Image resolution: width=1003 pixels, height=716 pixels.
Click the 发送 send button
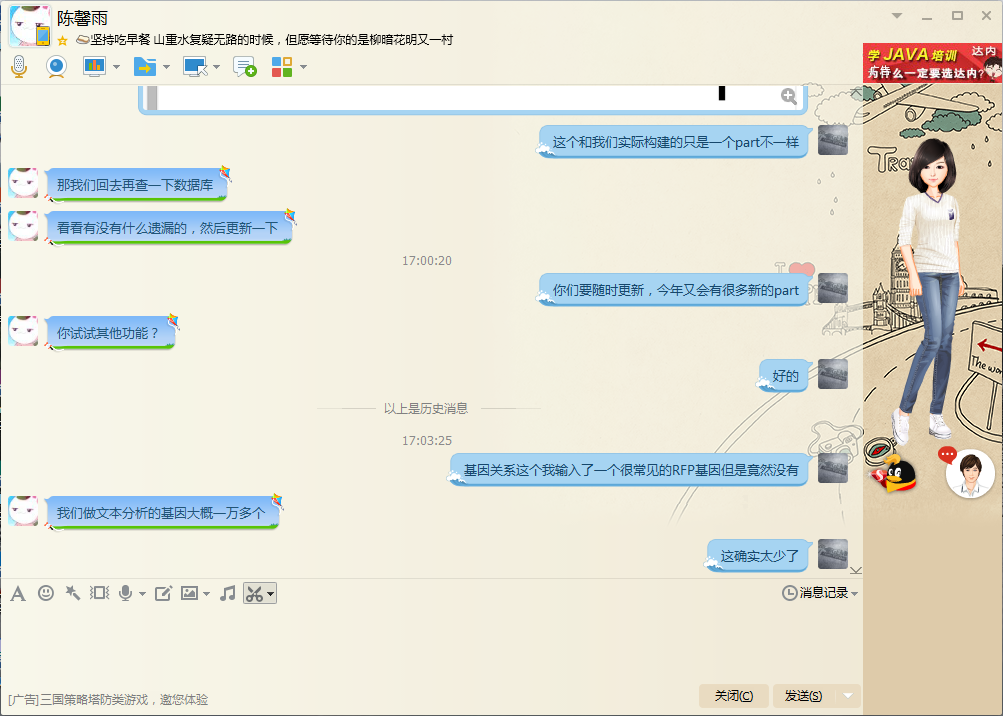pos(803,696)
